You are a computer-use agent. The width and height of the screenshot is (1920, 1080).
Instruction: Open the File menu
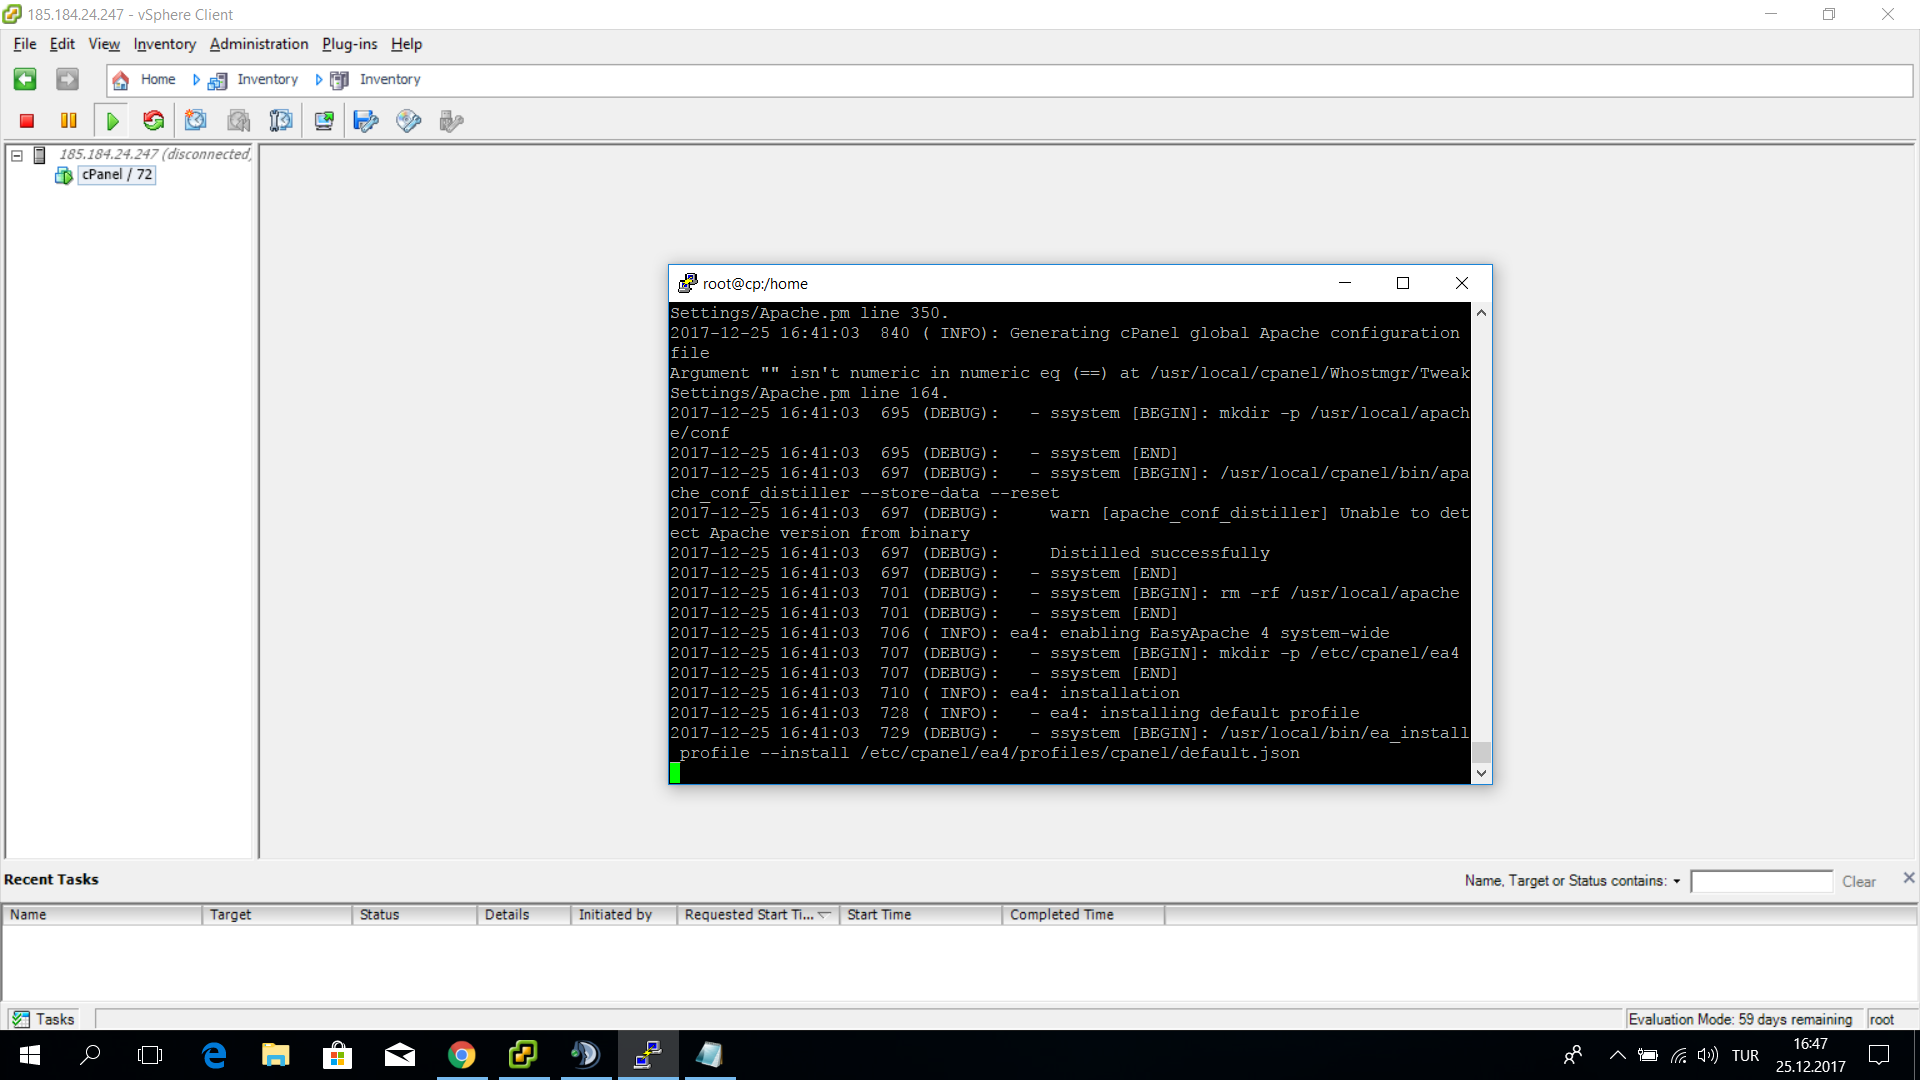click(x=25, y=44)
